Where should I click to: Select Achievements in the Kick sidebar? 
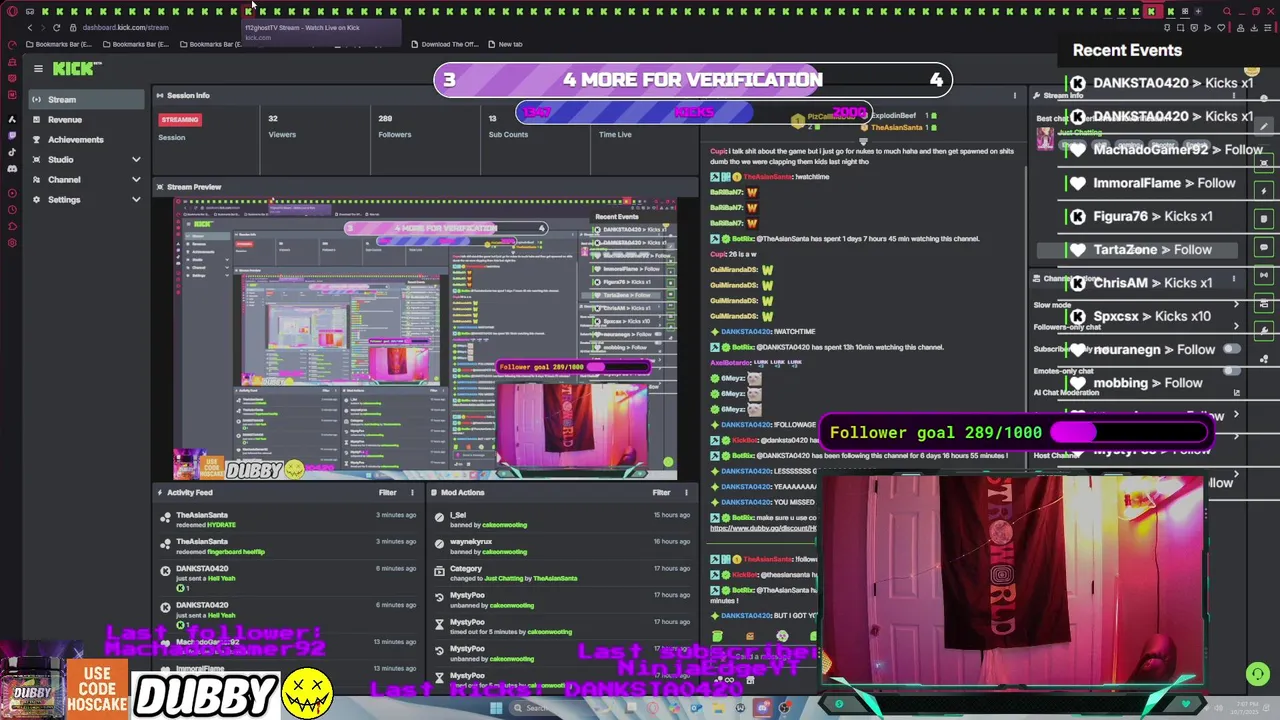[86, 140]
